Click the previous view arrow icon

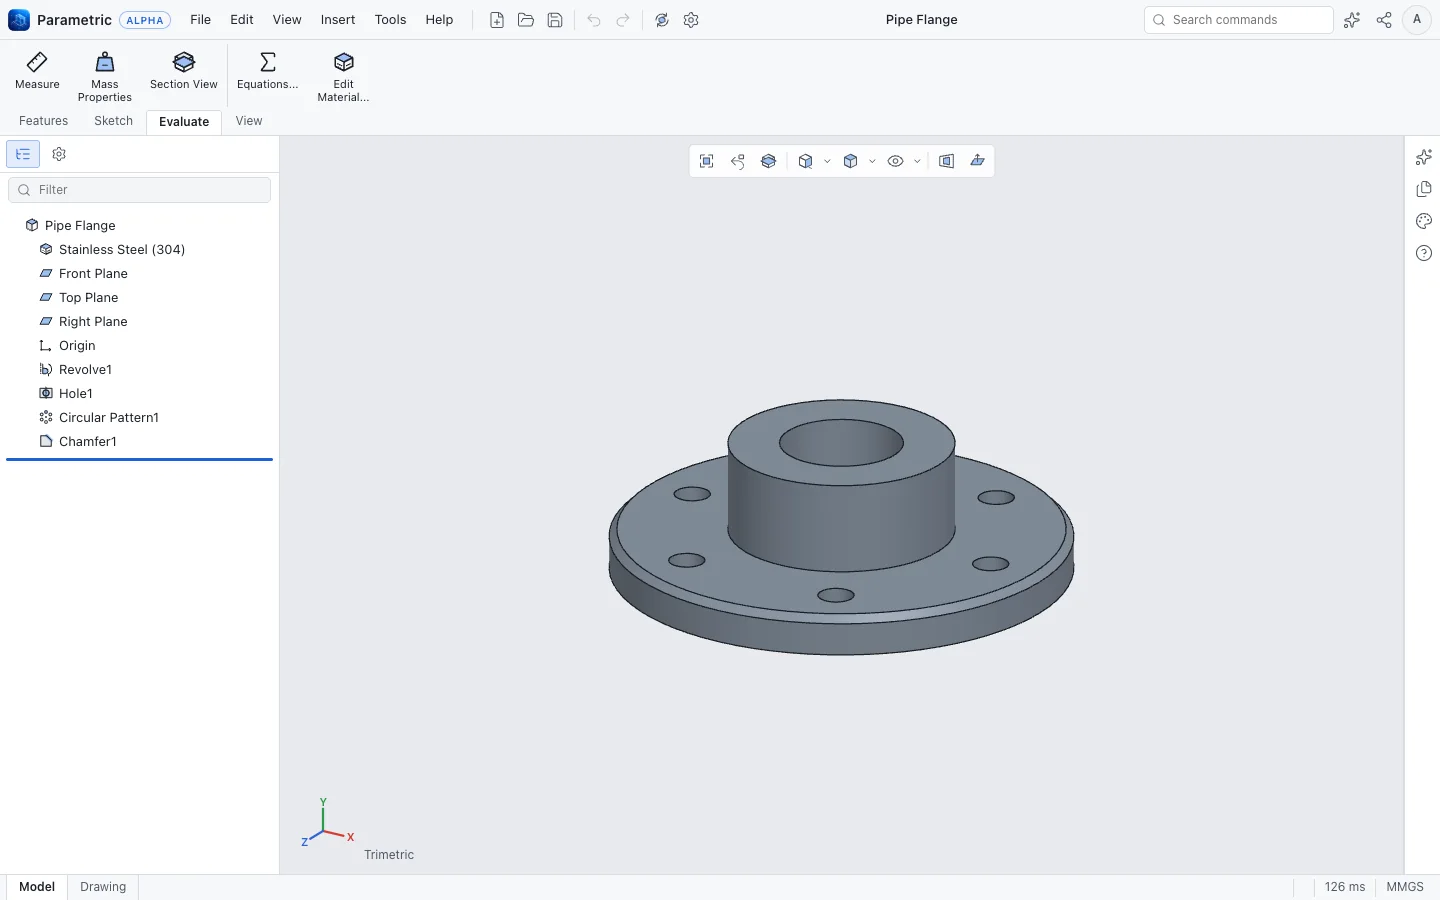point(738,161)
